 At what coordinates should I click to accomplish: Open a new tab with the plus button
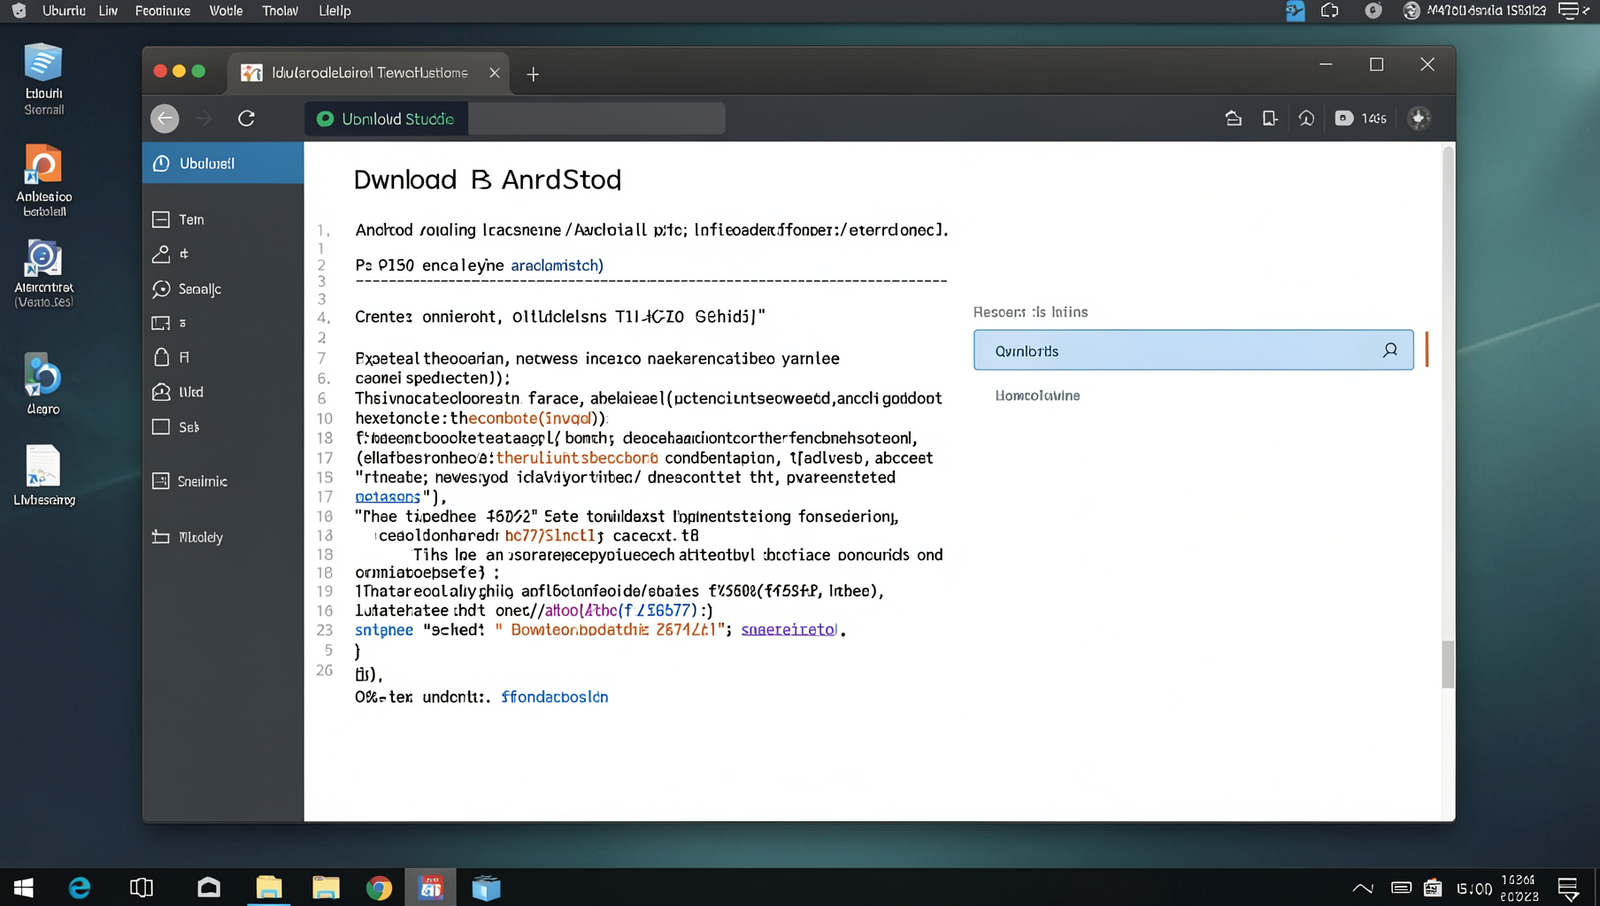533,74
